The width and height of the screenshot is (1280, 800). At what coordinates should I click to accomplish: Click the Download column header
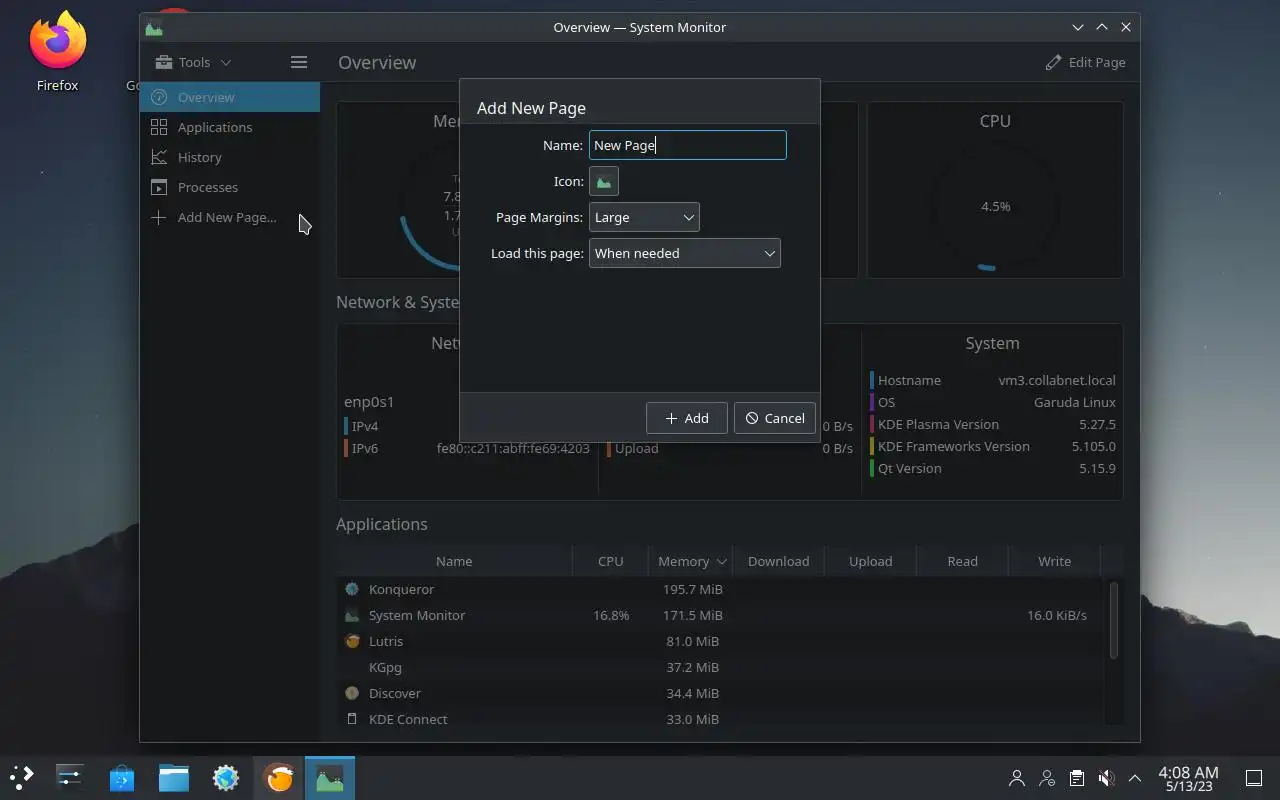point(778,561)
